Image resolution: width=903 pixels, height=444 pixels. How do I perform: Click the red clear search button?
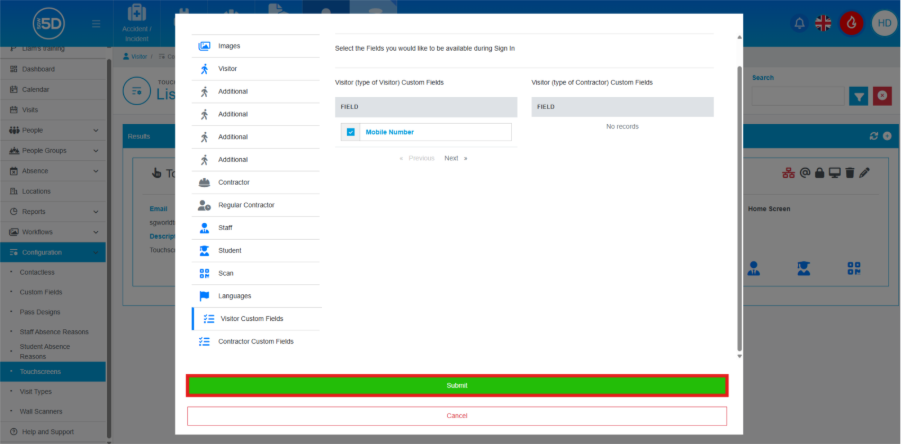(x=882, y=96)
